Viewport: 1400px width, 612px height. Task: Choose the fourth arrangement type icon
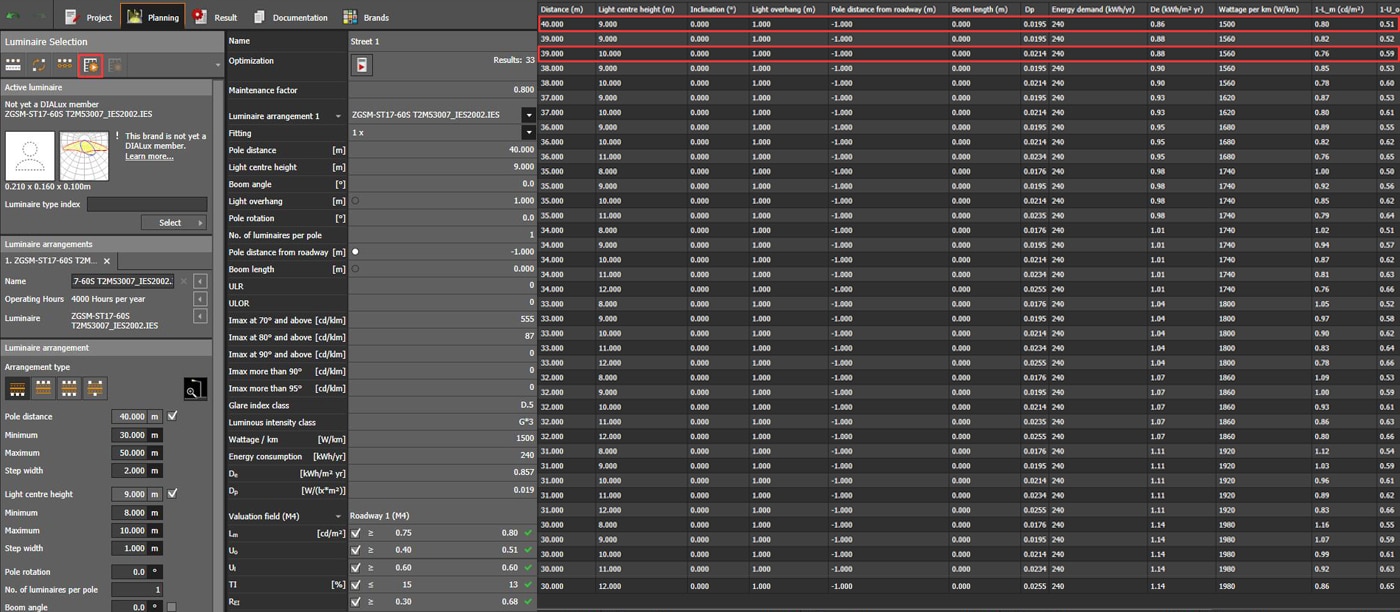pyautogui.click(x=95, y=388)
